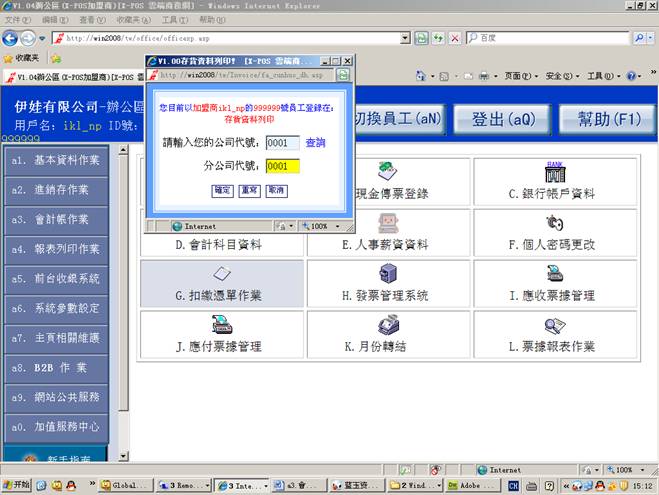Select a3. 會計帳作業 in sidebar
Screen dimensions: 659x495
pyautogui.click(x=56, y=218)
